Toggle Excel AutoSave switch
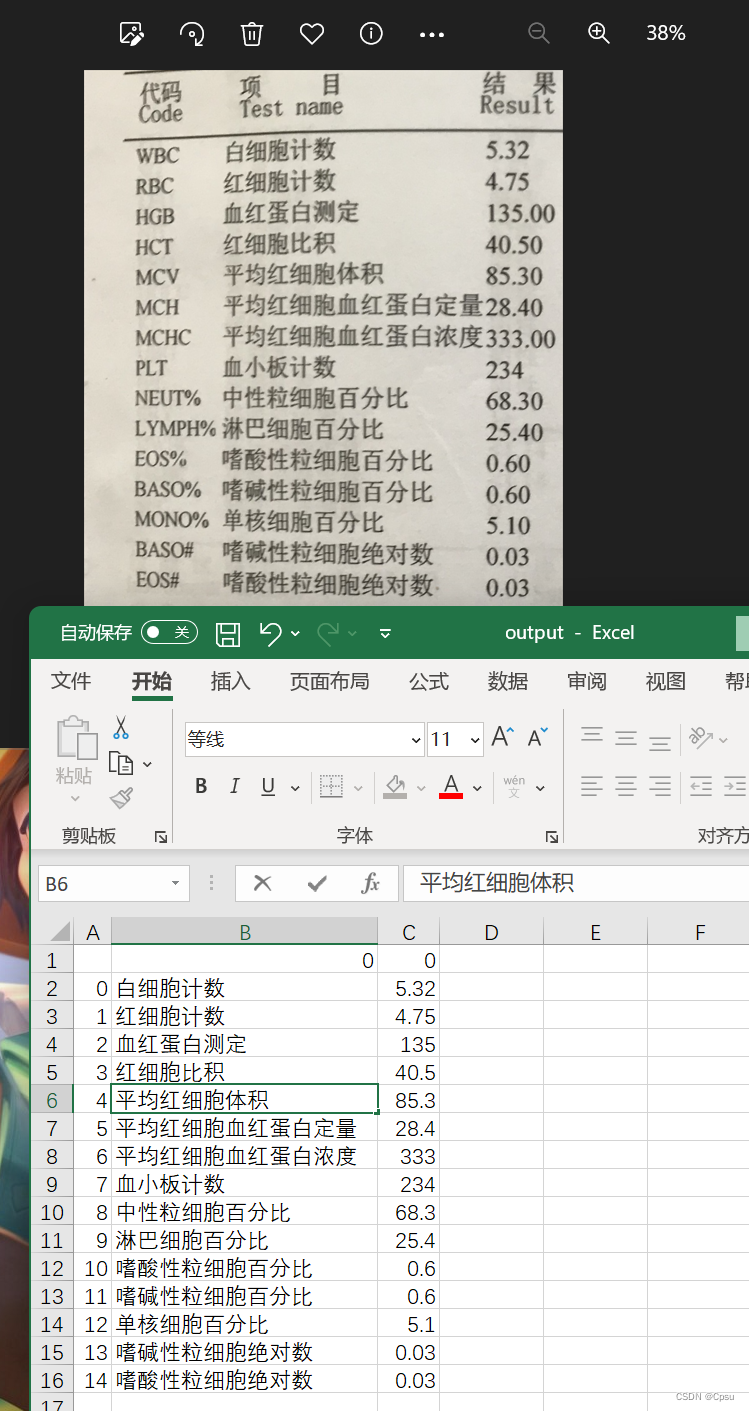 [169, 632]
